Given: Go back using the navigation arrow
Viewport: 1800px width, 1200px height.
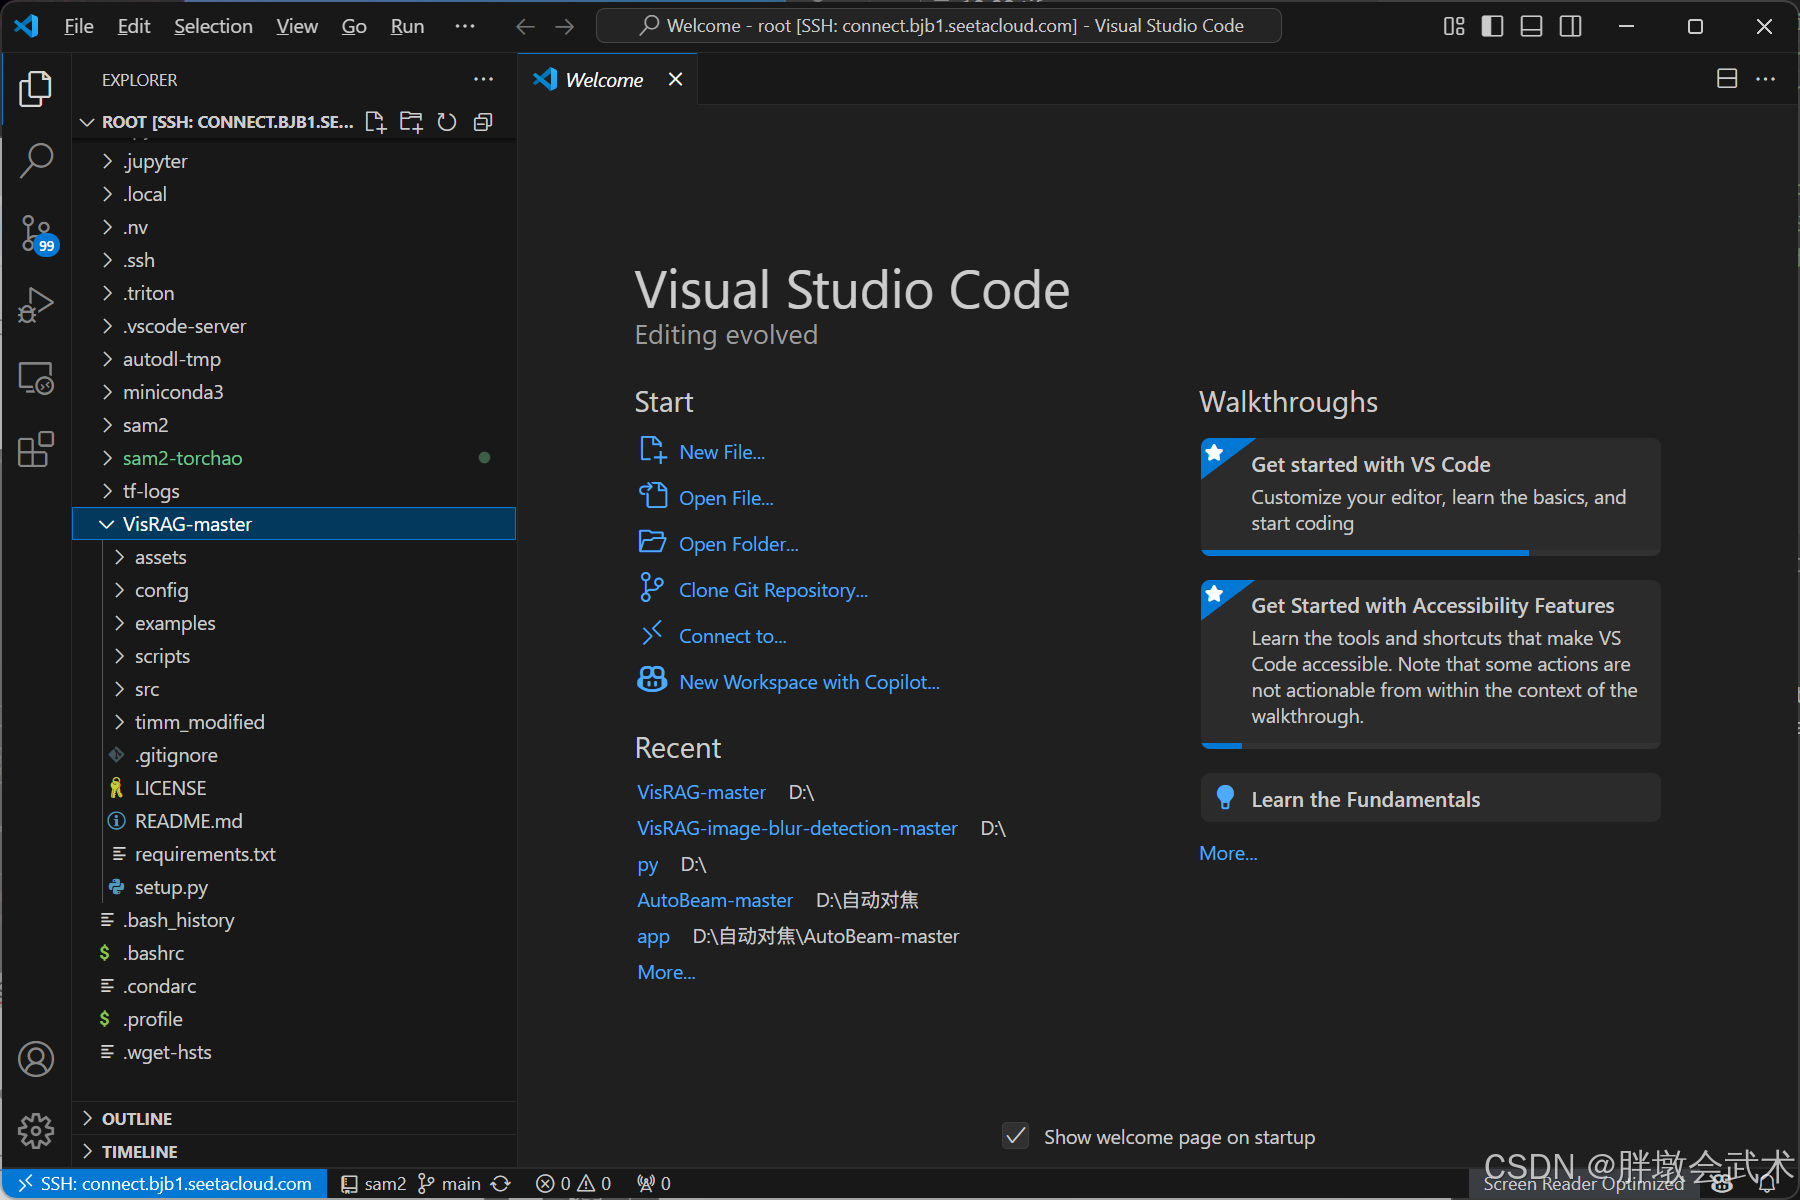Looking at the screenshot, I should tap(525, 26).
